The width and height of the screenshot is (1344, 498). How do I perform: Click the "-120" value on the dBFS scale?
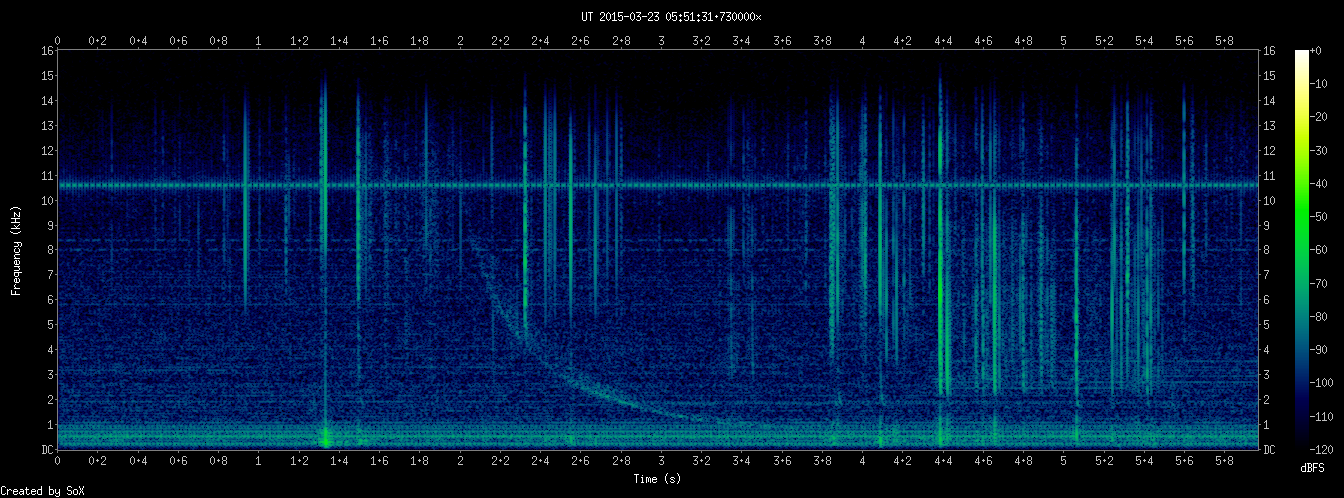[1322, 450]
